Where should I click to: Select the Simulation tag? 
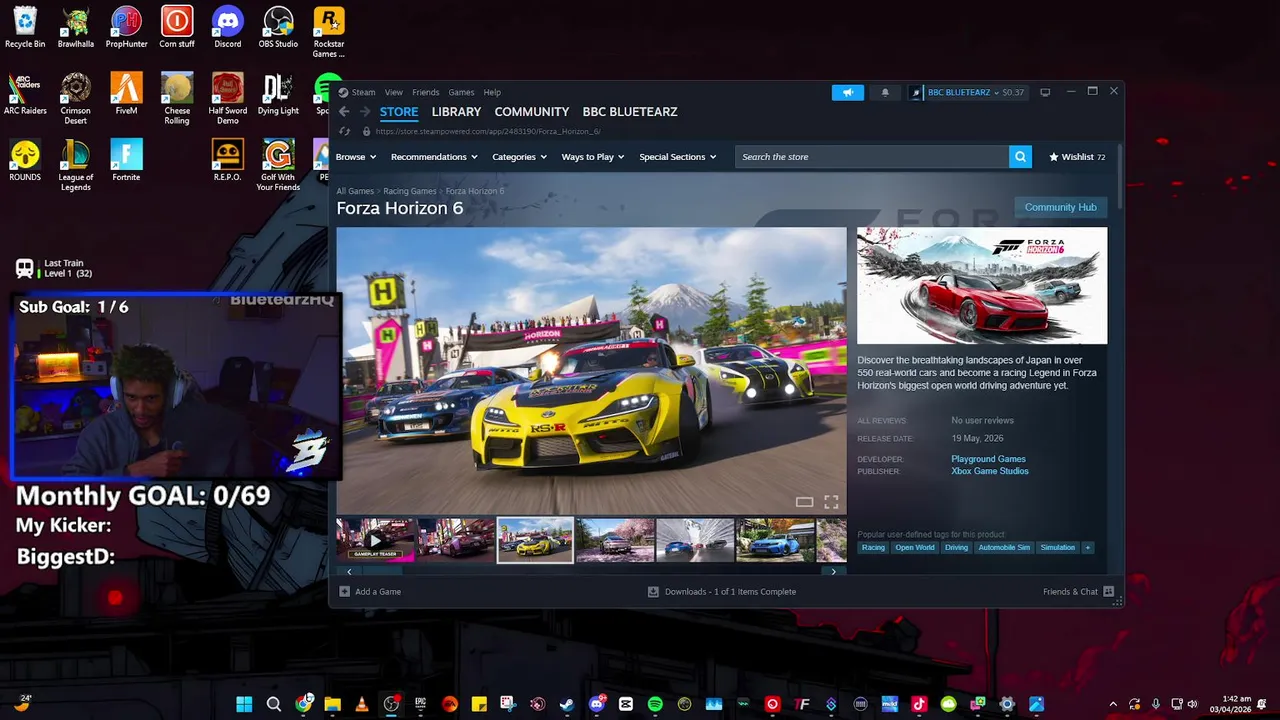click(1057, 548)
